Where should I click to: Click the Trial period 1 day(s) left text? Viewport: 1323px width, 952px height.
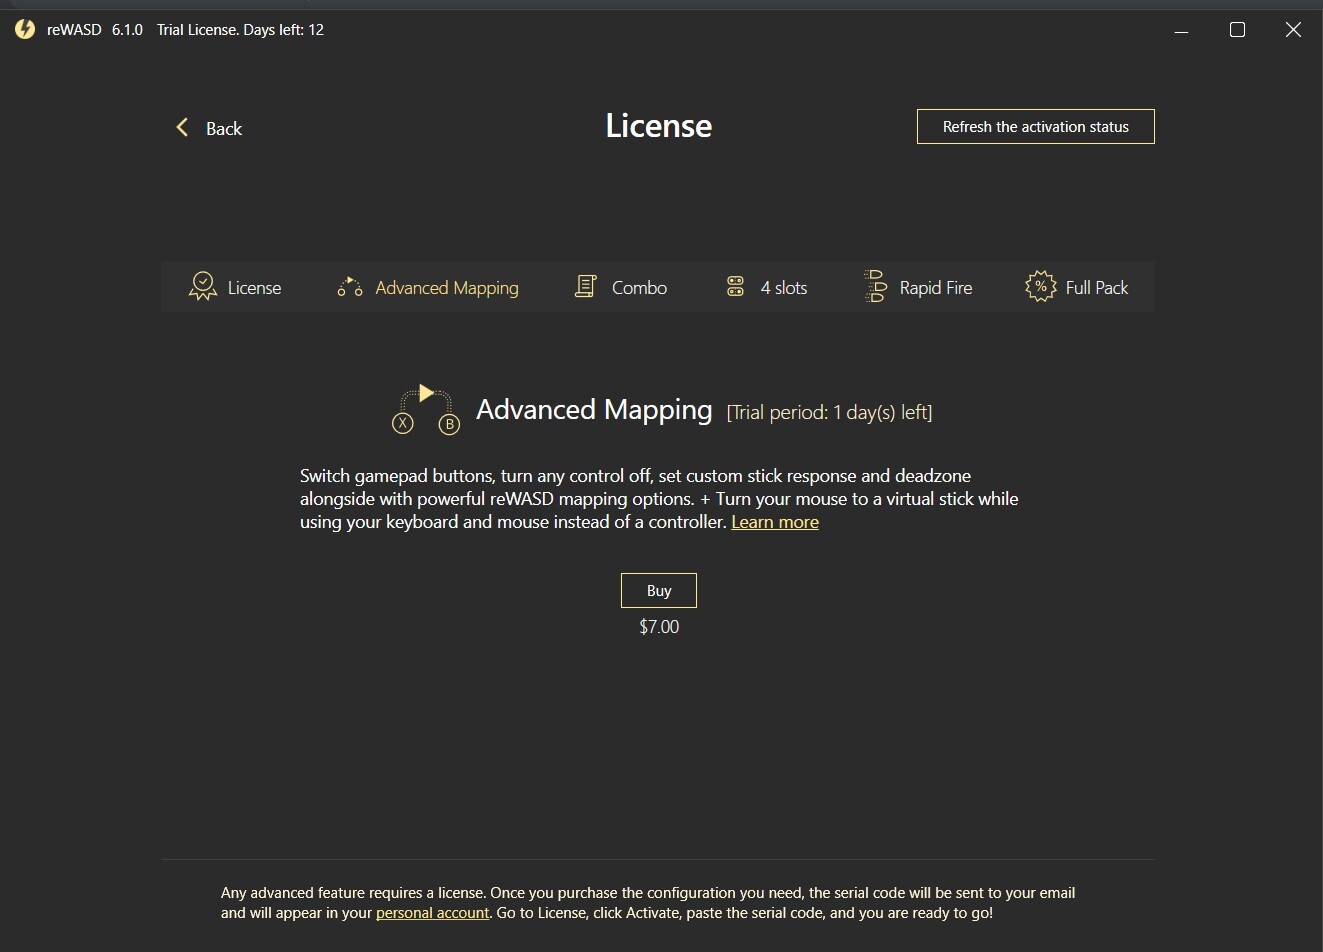coord(830,412)
